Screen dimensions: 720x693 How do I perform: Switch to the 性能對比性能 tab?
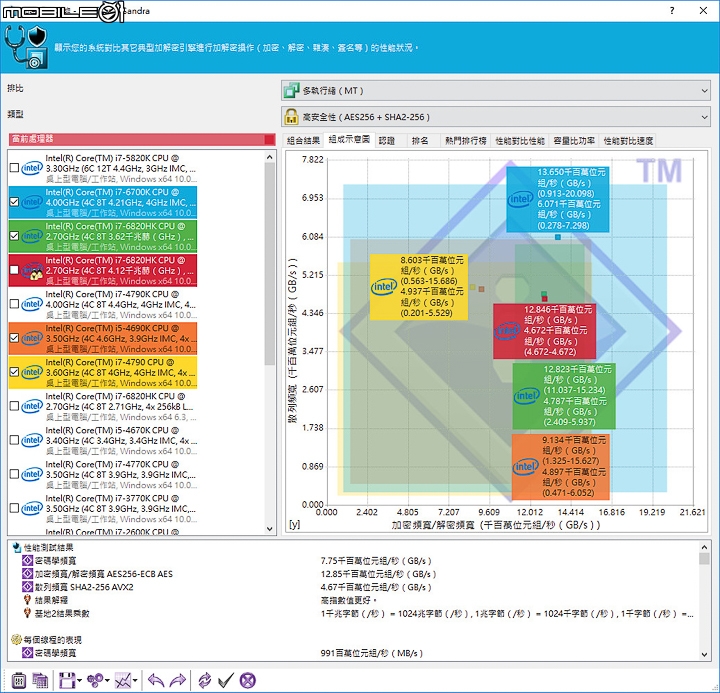pos(520,141)
